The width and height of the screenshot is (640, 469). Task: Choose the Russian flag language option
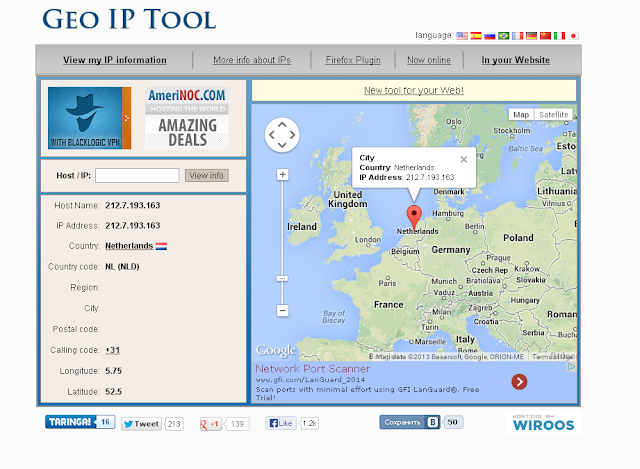[x=489, y=36]
